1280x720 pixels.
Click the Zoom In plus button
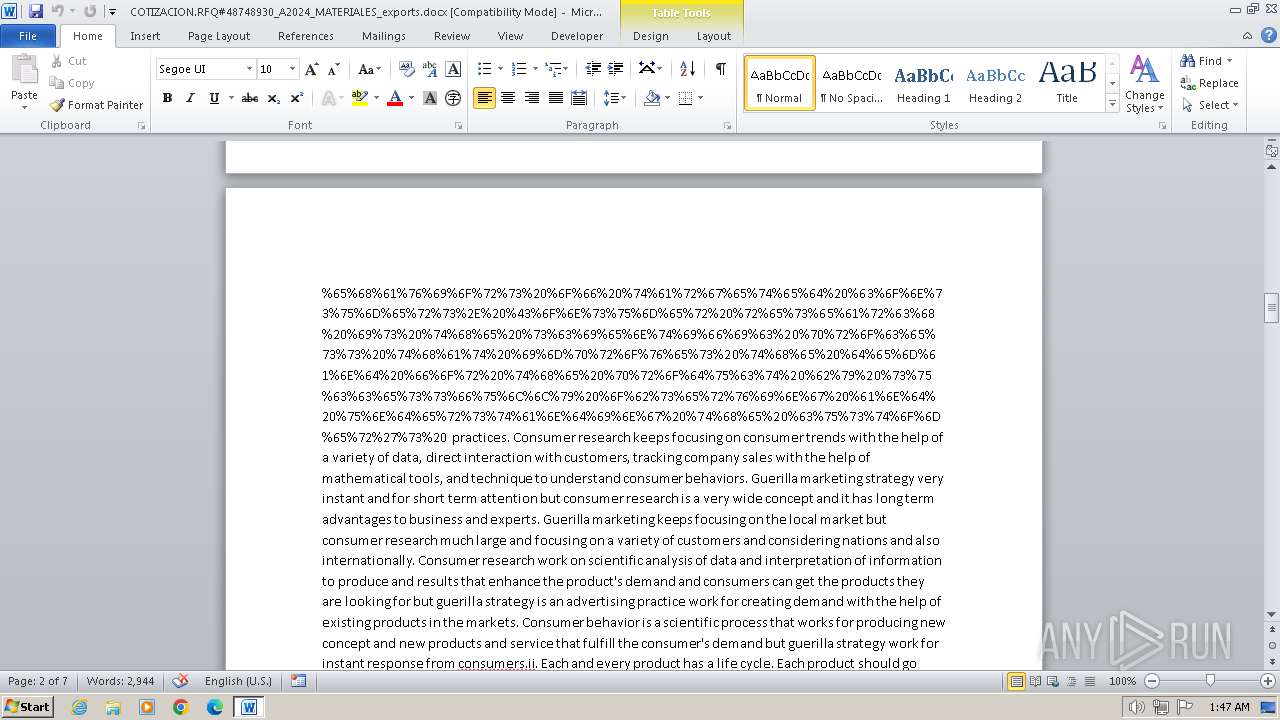click(x=1268, y=681)
